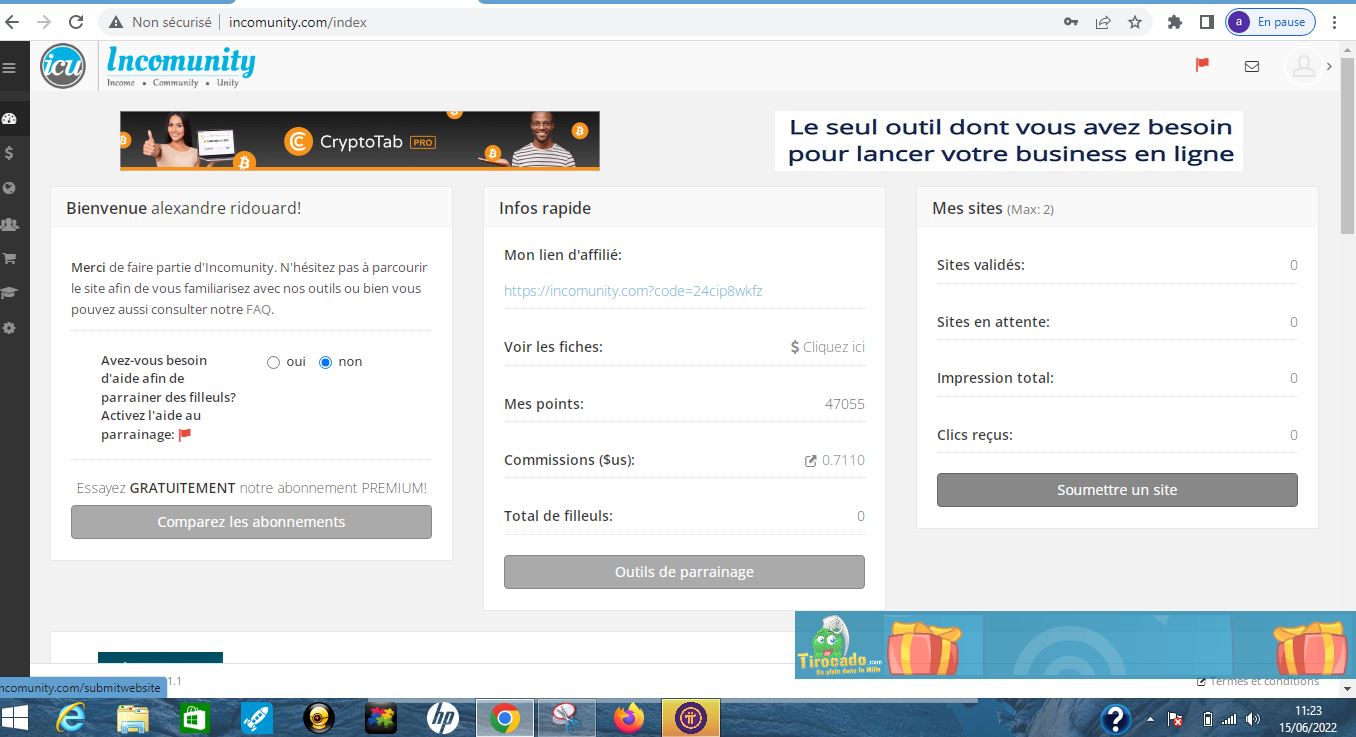Screen dimensions: 1356x737
Task: Expand the arrow next to user avatar
Action: (x=1329, y=66)
